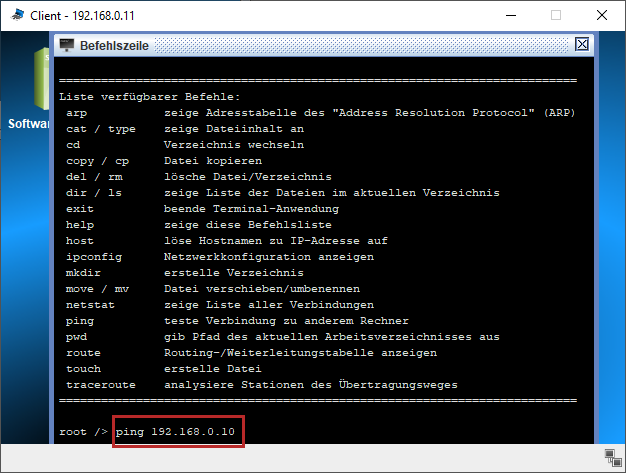The height and width of the screenshot is (473, 626).
Task: Click the Befehlszeile monitor icon
Action: 67,45
